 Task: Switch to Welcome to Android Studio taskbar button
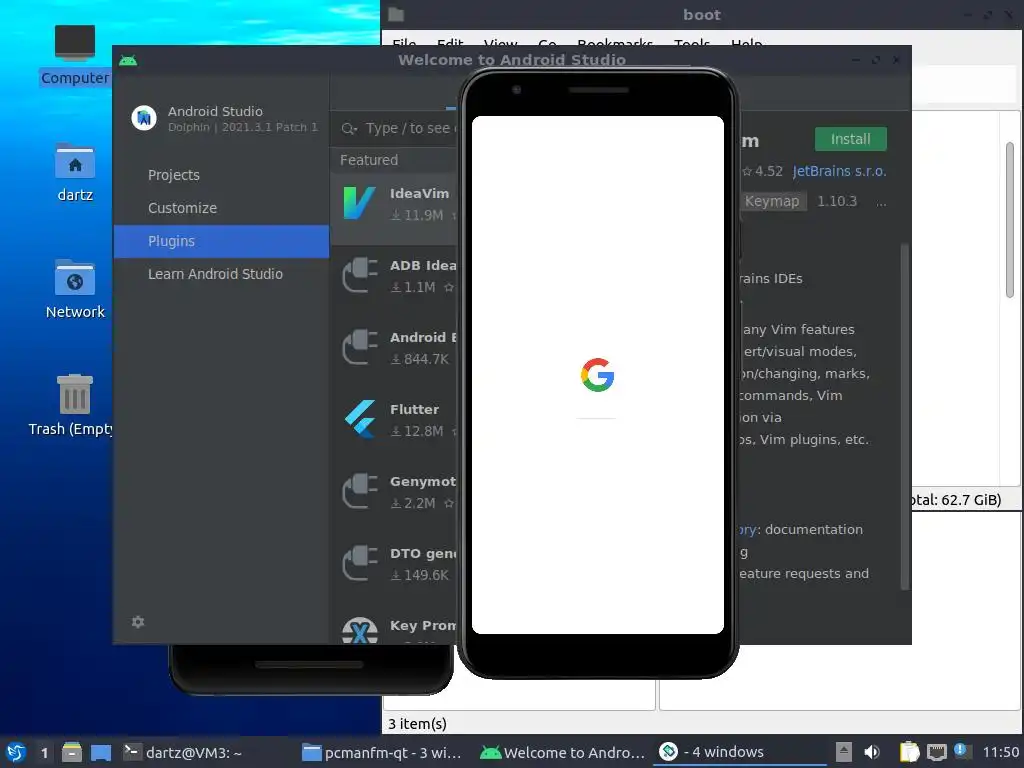click(x=563, y=752)
